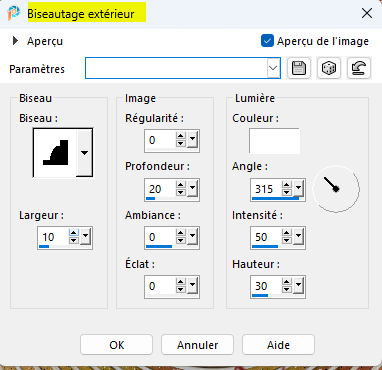The height and width of the screenshot is (370, 382).
Task: Click inside the Éclat value field
Action: [x=161, y=286]
